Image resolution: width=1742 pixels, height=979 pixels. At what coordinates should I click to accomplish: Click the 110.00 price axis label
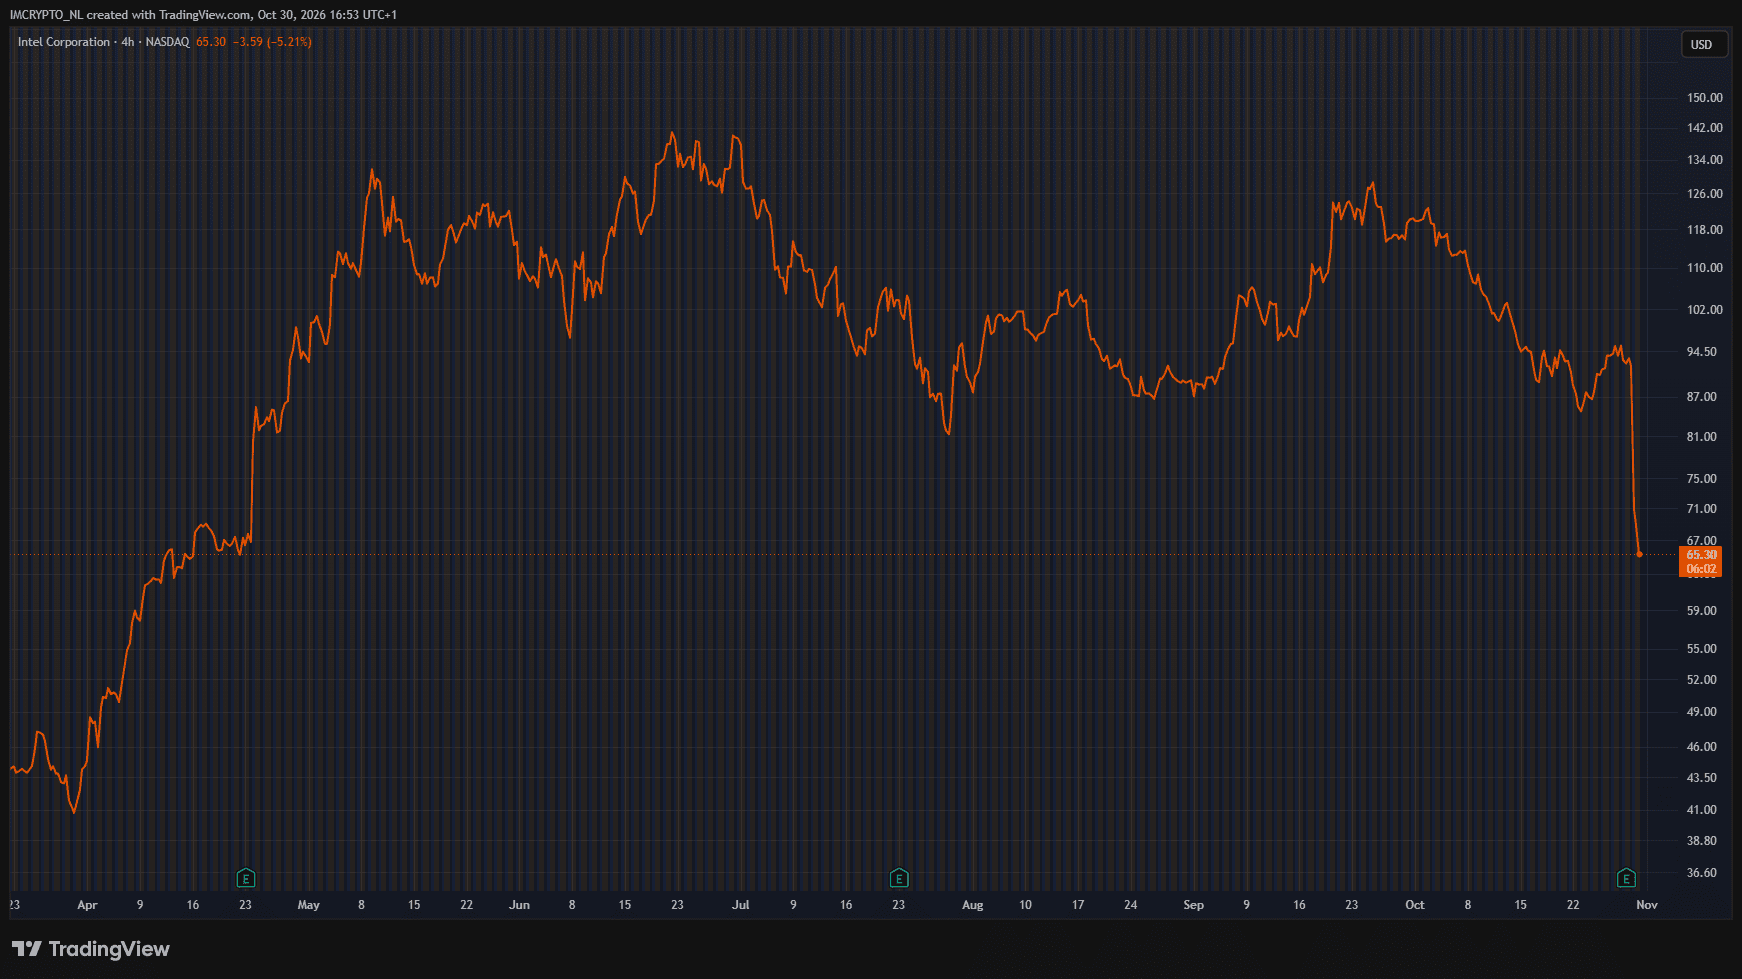pos(1705,268)
